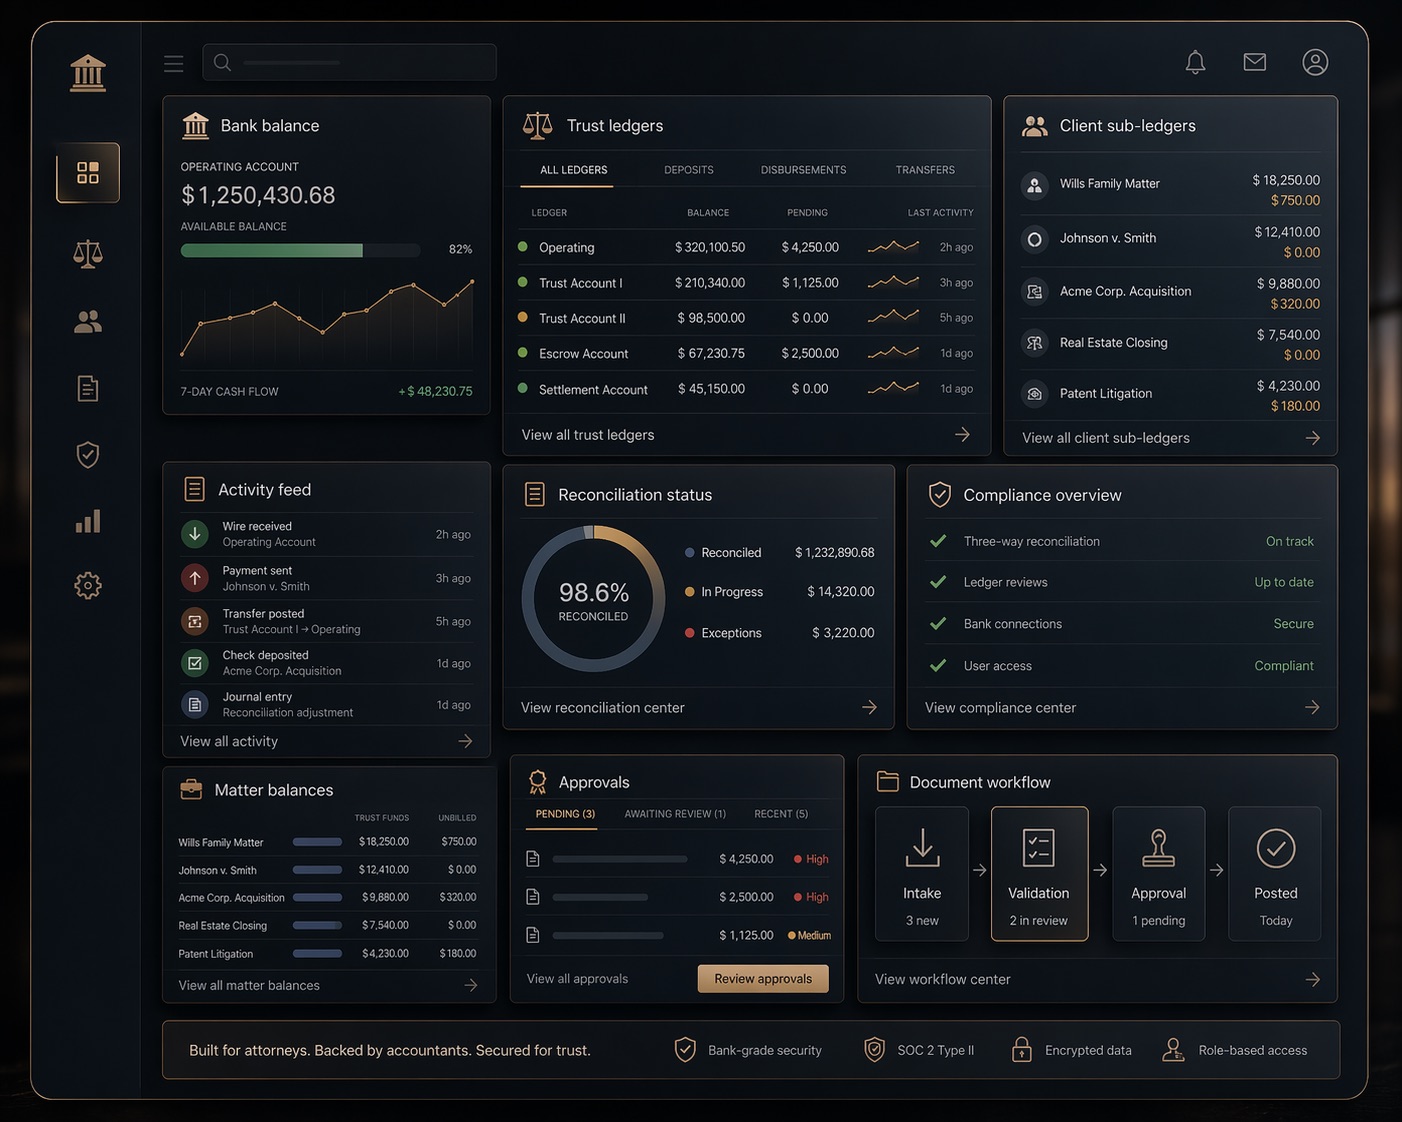Switch to the Transfers tab

point(925,170)
